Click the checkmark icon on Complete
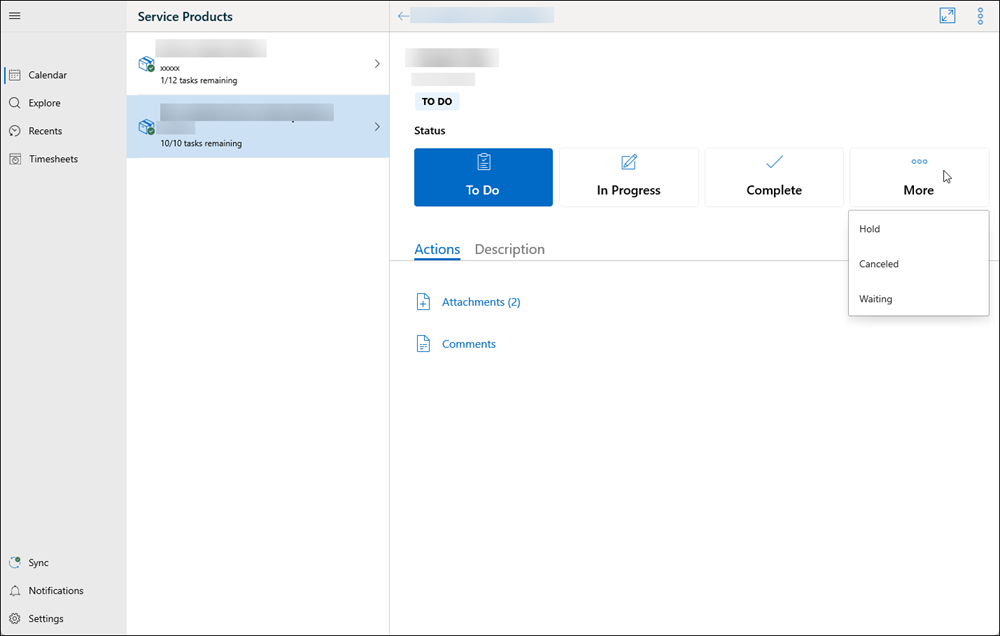This screenshot has height=636, width=1000. [x=774, y=162]
